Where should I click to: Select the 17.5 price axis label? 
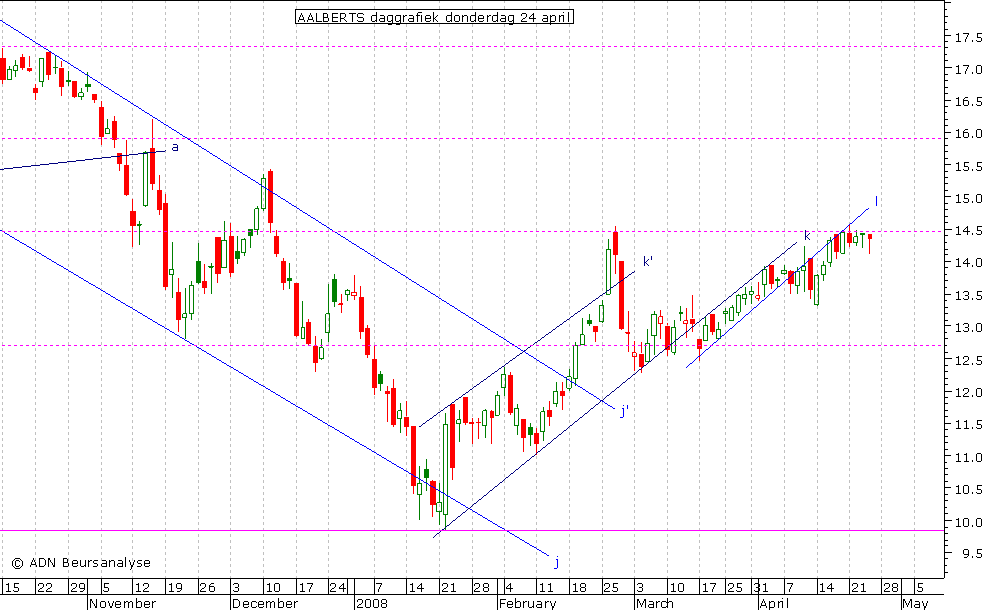(968, 38)
